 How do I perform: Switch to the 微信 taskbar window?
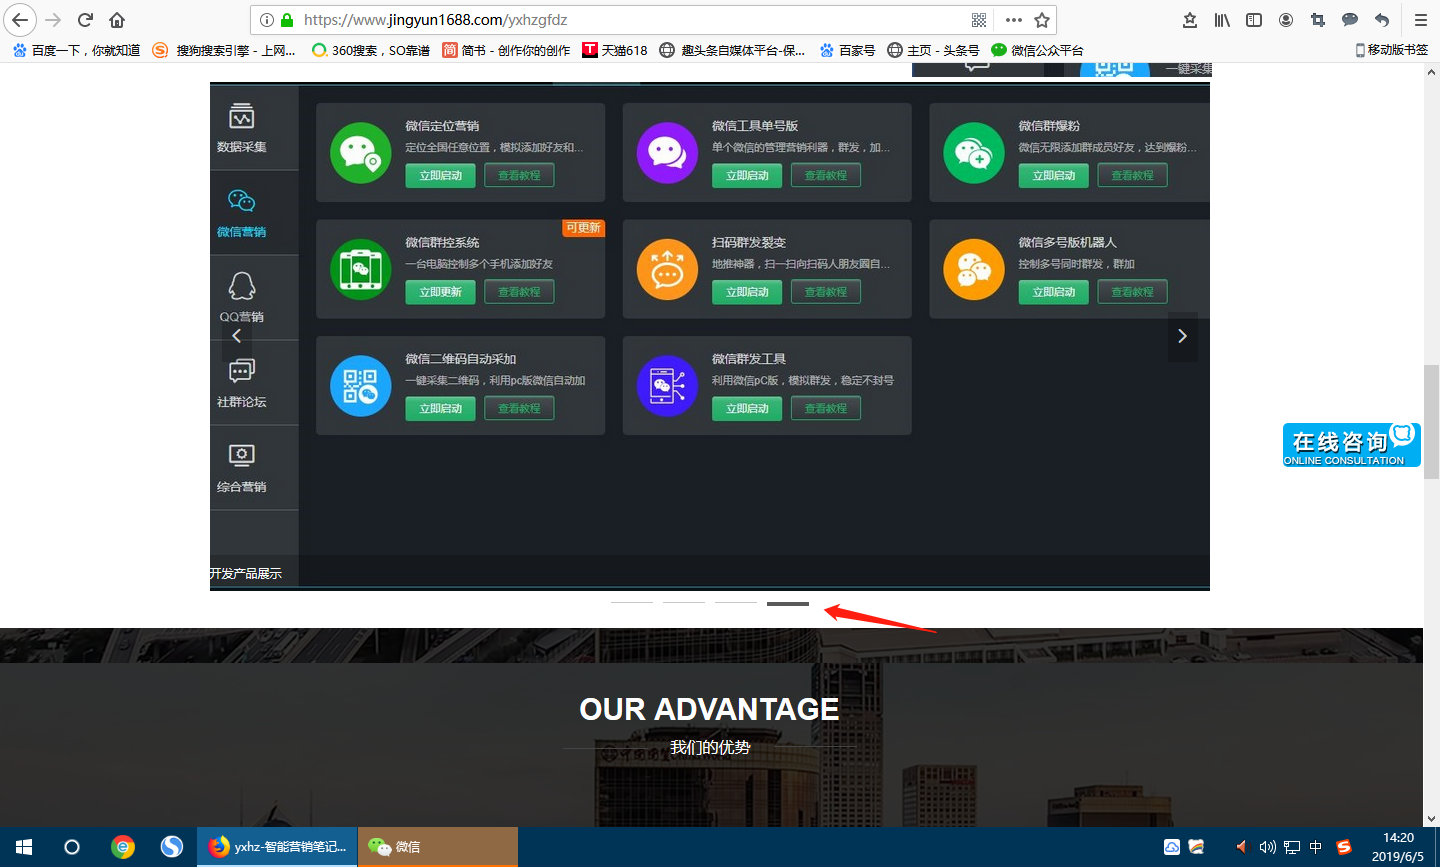click(x=438, y=847)
